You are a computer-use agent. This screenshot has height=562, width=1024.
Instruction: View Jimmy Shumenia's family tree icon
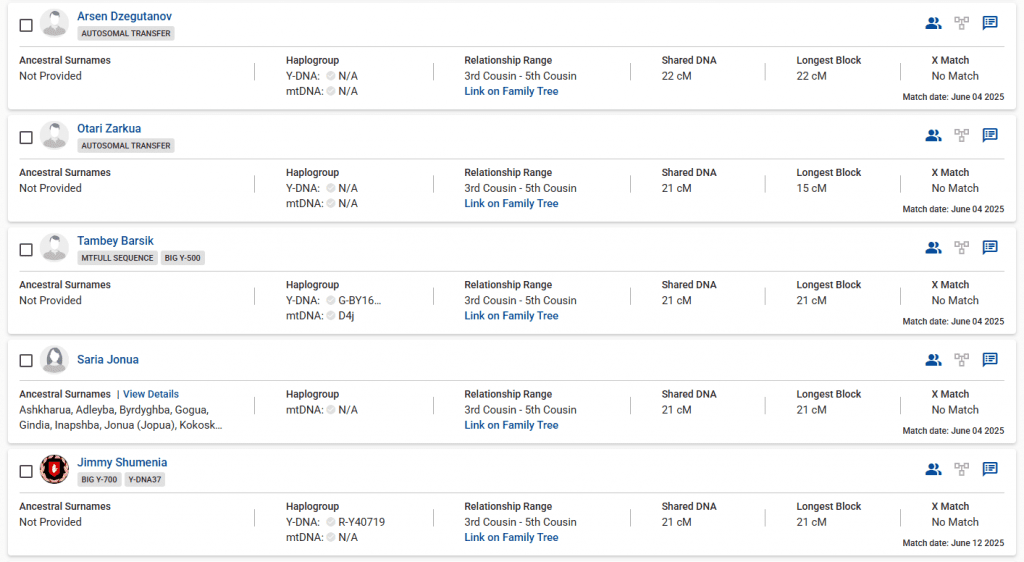(961, 468)
